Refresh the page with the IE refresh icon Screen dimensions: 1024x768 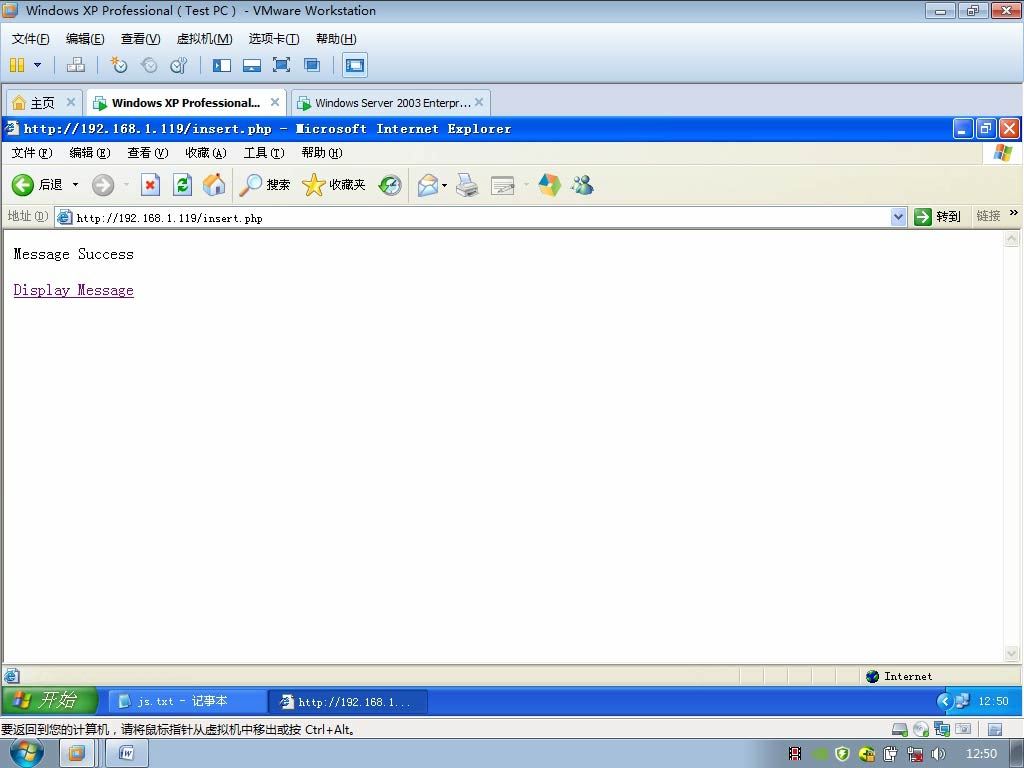pos(182,185)
